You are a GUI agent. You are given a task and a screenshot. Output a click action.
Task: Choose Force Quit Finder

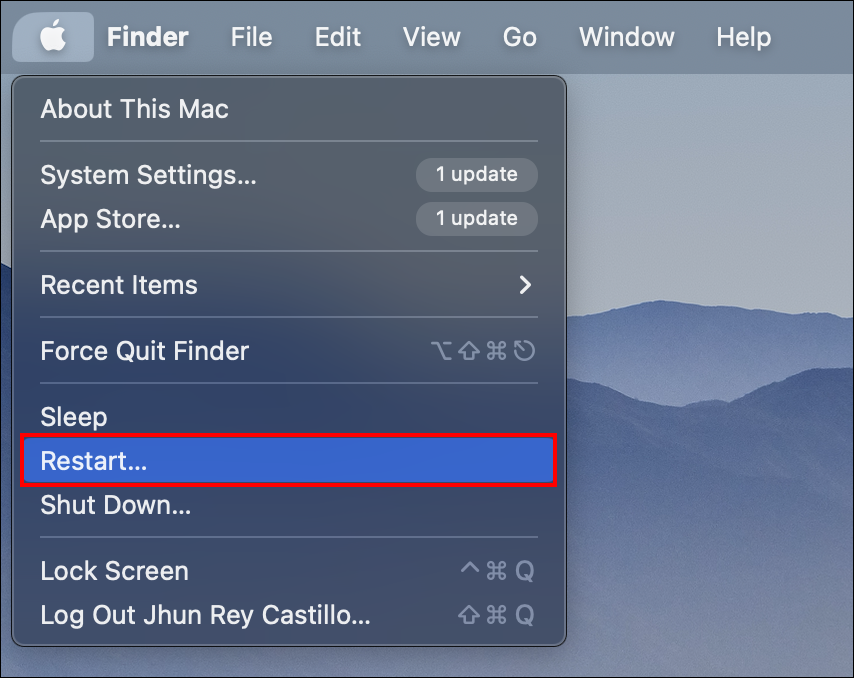289,351
